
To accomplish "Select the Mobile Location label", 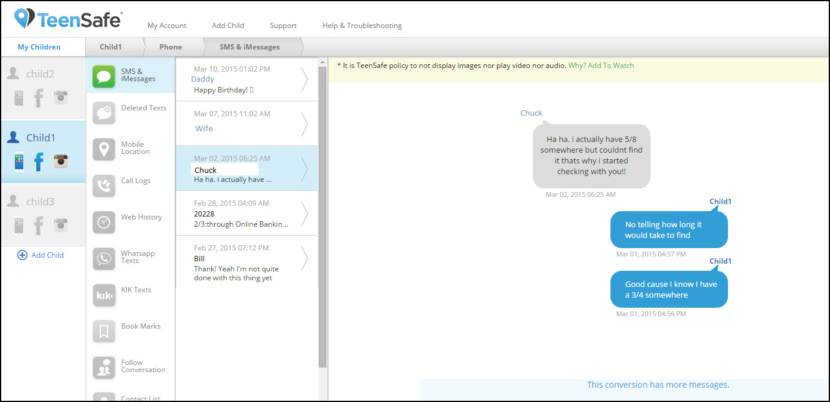I will 136,147.
